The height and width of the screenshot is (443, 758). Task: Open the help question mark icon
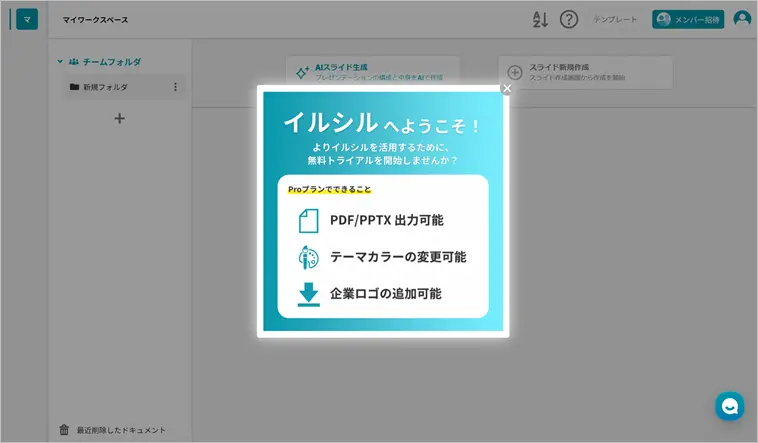tap(569, 20)
